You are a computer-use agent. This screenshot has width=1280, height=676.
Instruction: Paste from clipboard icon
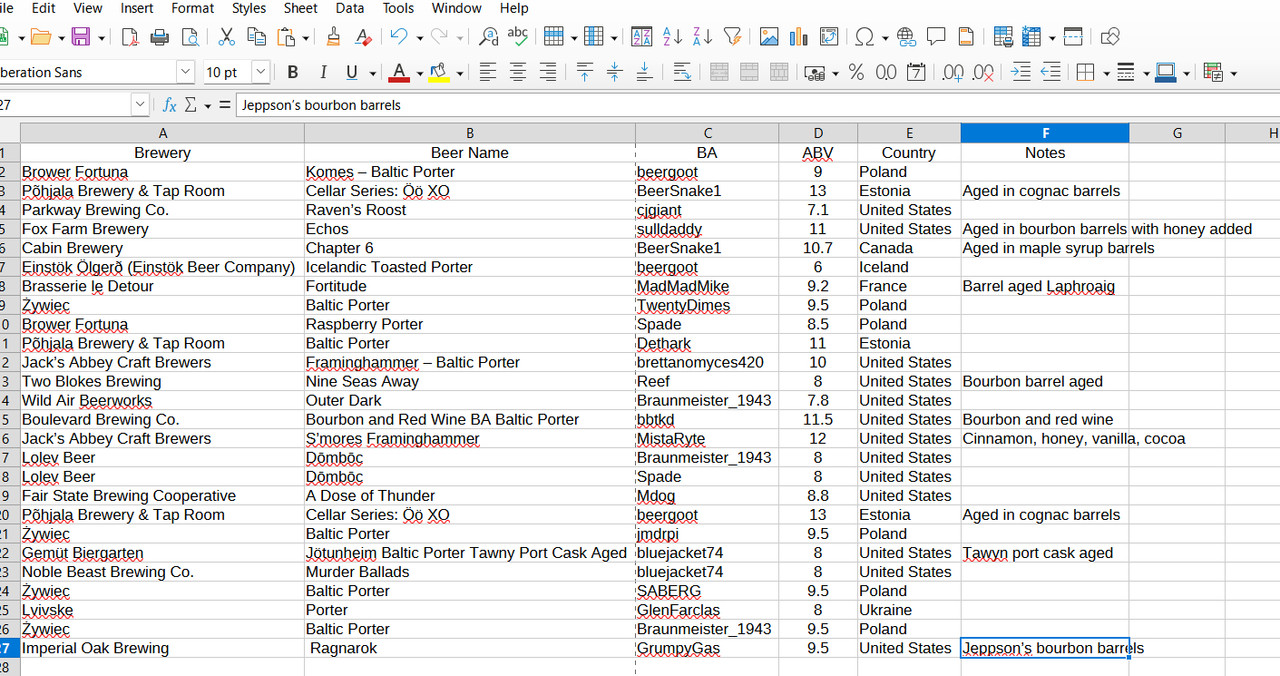[x=286, y=37]
